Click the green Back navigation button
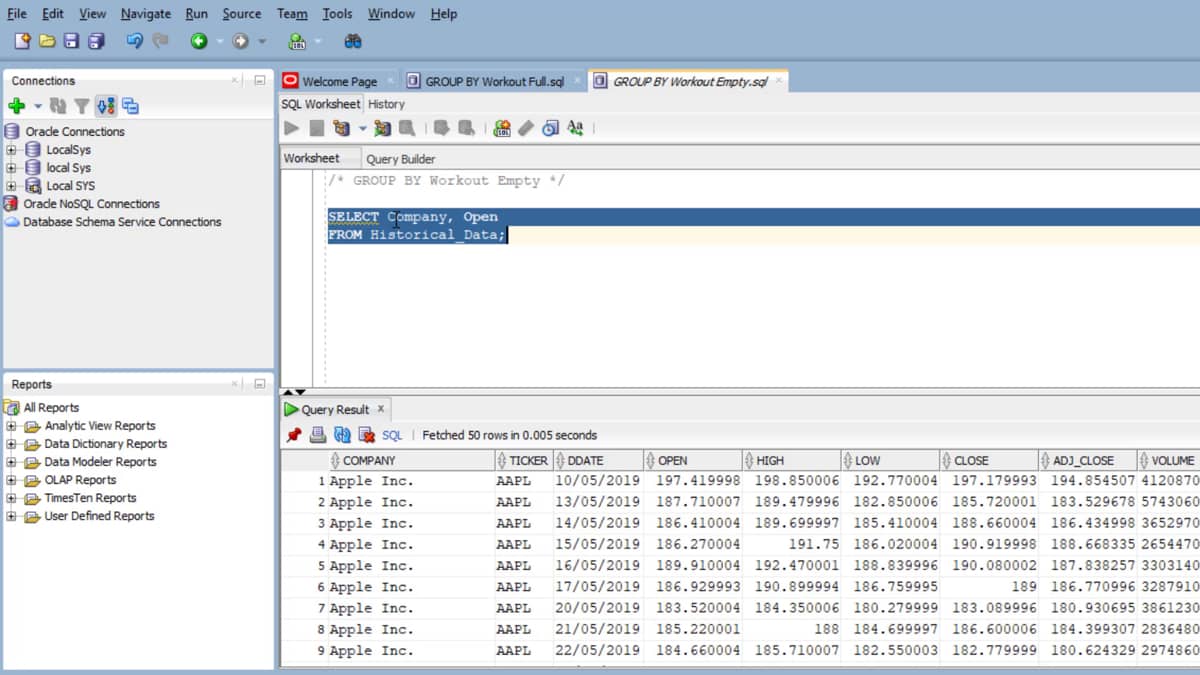This screenshot has width=1200, height=675. 199,41
